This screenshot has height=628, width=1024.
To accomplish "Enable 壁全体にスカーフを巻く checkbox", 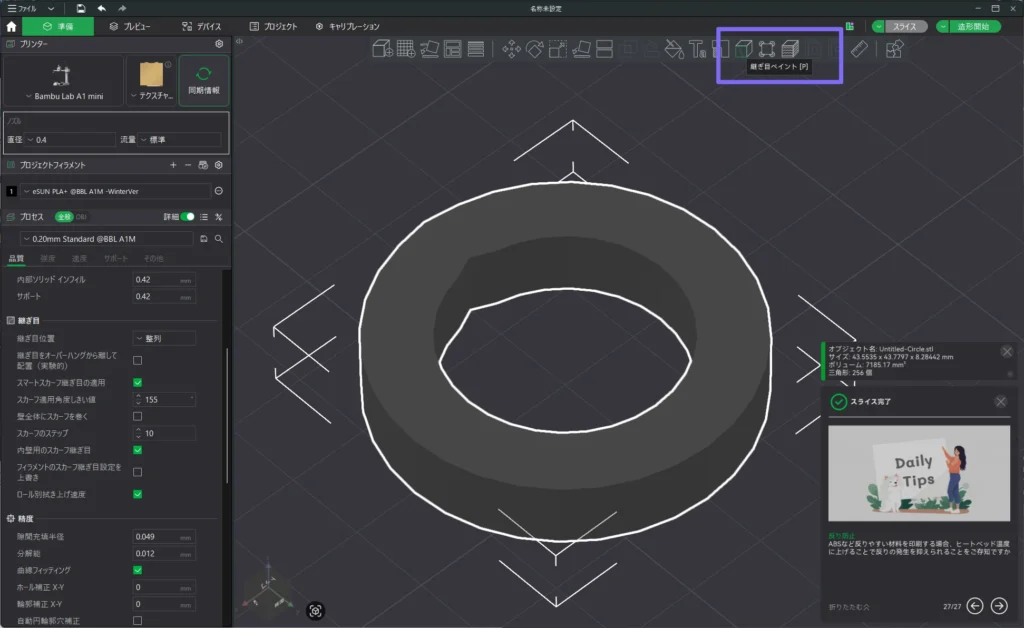I will click(138, 416).
